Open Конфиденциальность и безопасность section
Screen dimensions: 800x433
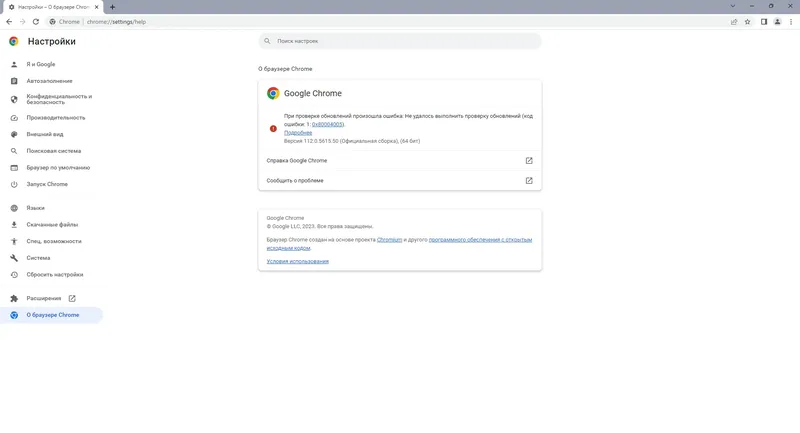58,99
